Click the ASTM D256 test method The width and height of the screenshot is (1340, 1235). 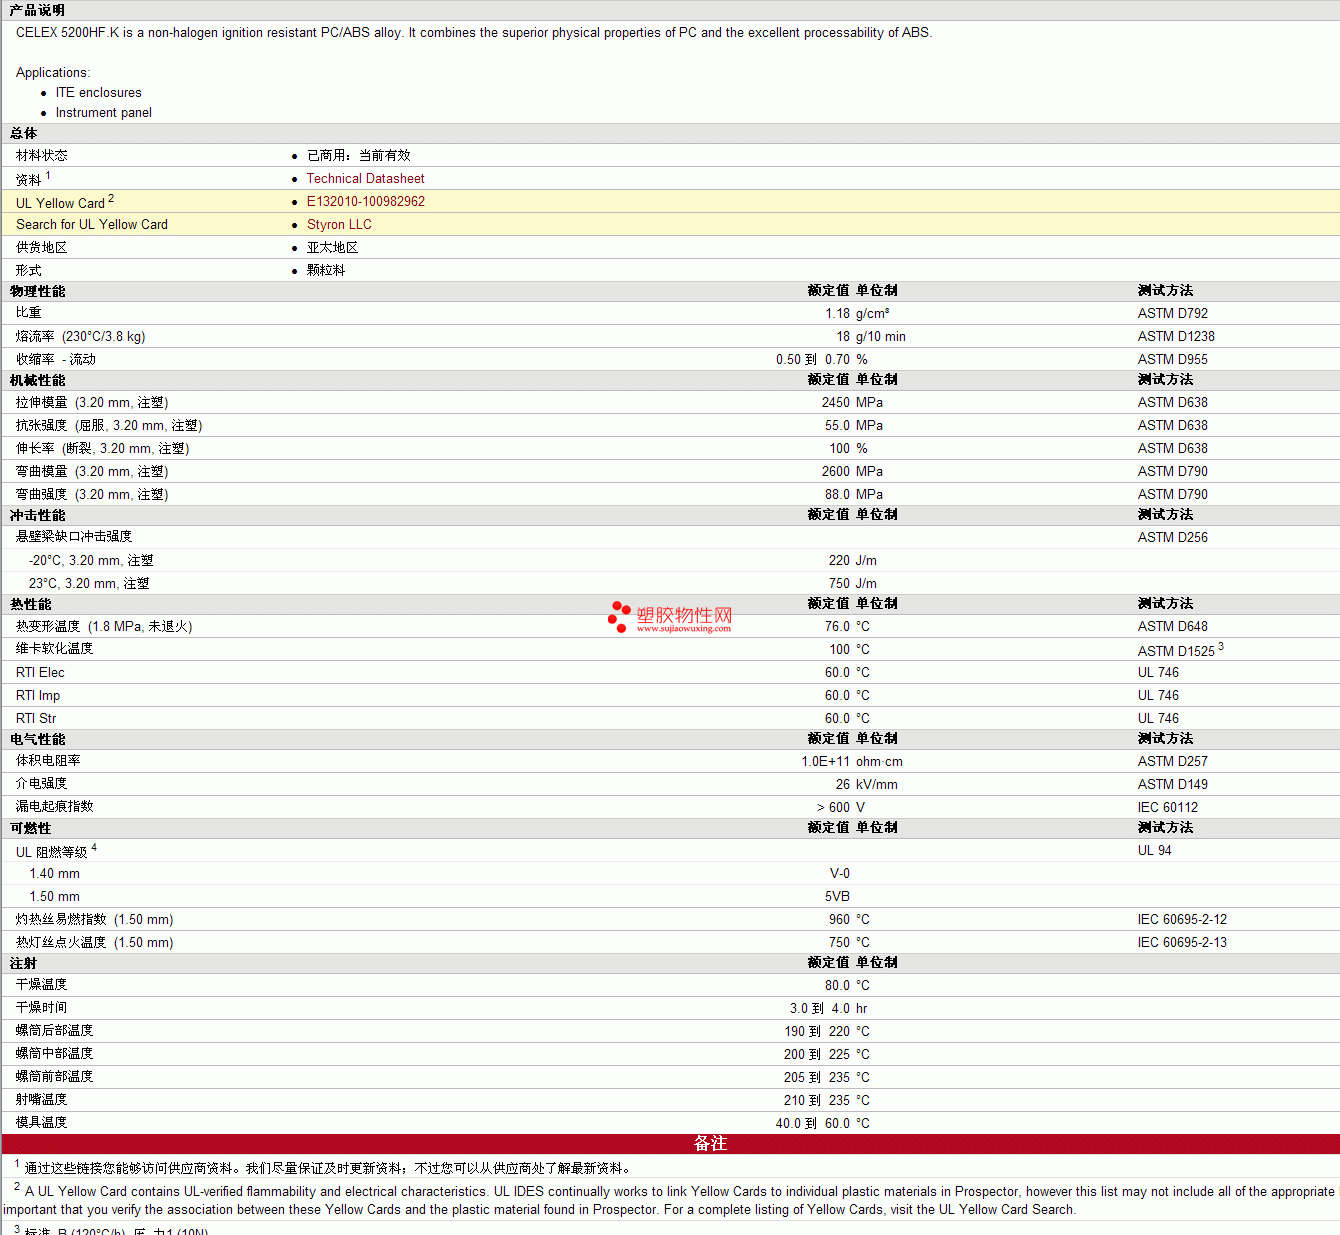(1172, 537)
